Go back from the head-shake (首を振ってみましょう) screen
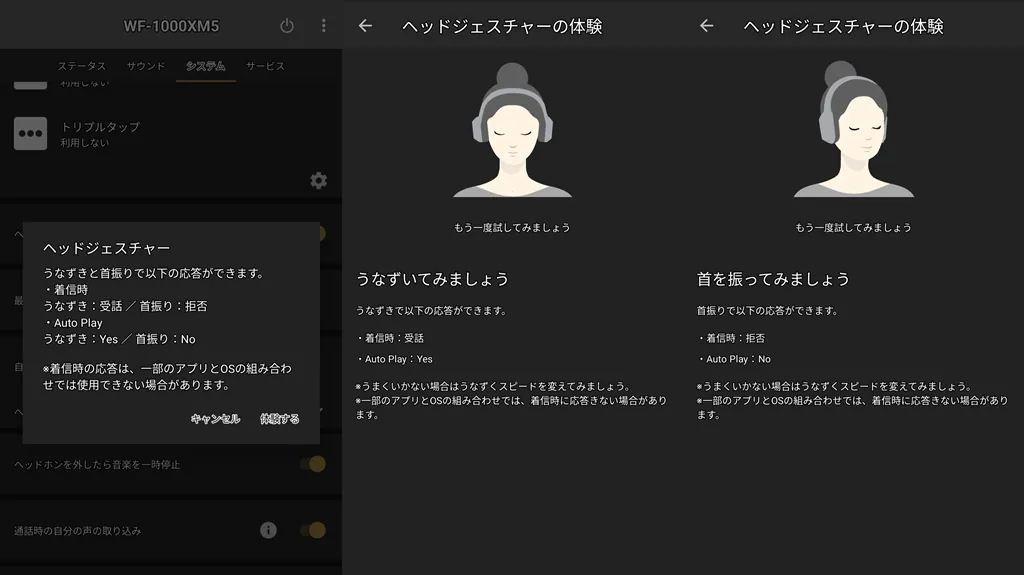 (706, 26)
